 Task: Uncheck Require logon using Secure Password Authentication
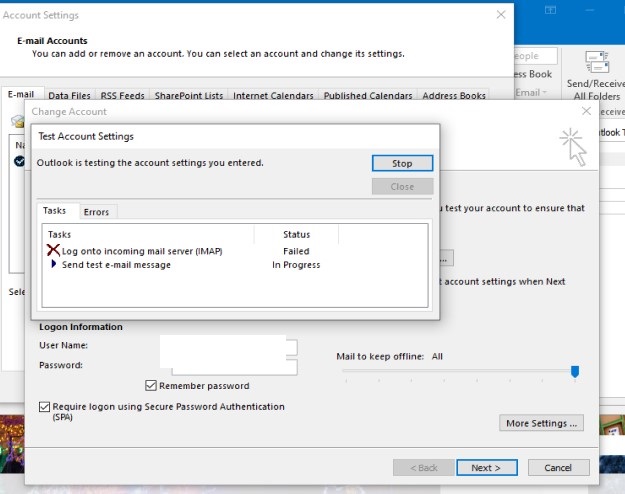44,407
